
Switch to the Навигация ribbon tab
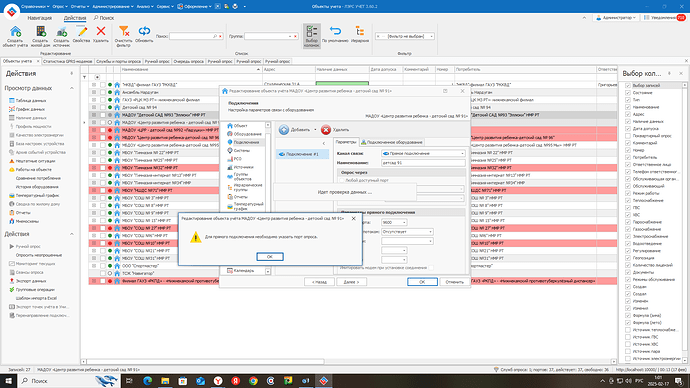(40, 18)
